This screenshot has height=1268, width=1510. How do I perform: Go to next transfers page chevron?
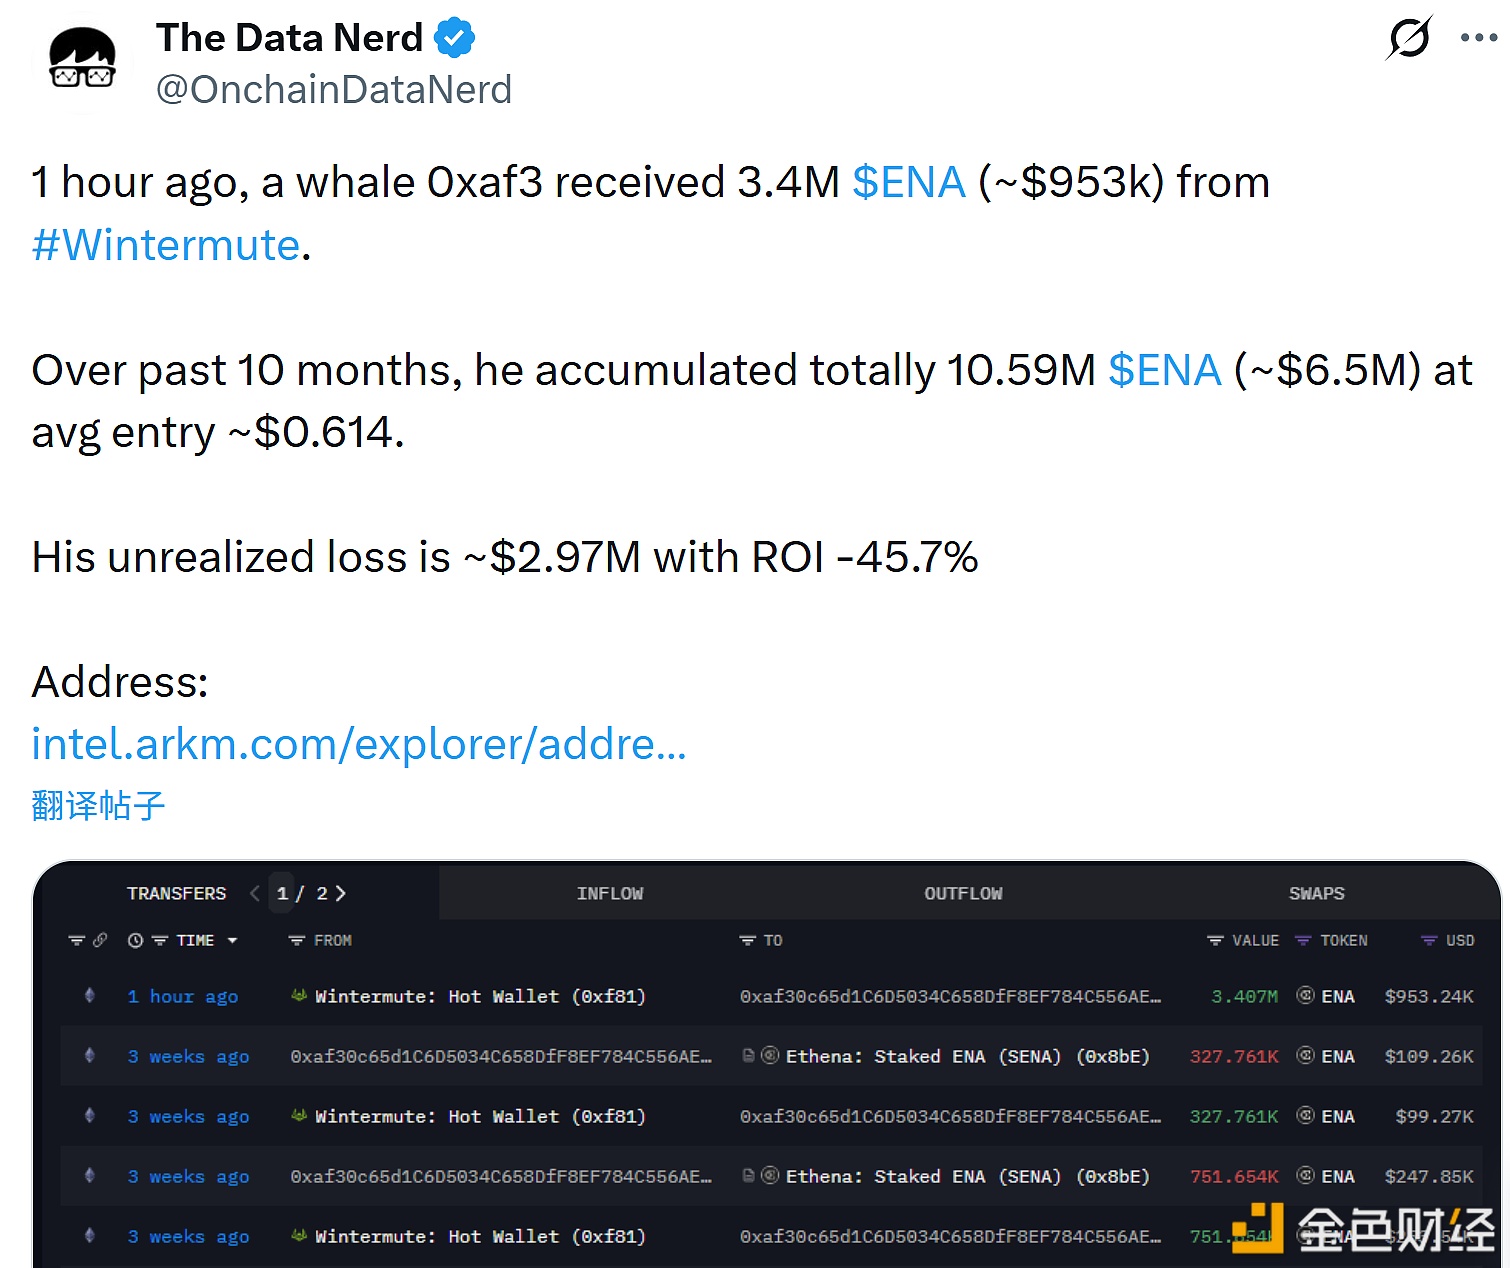pyautogui.click(x=341, y=893)
